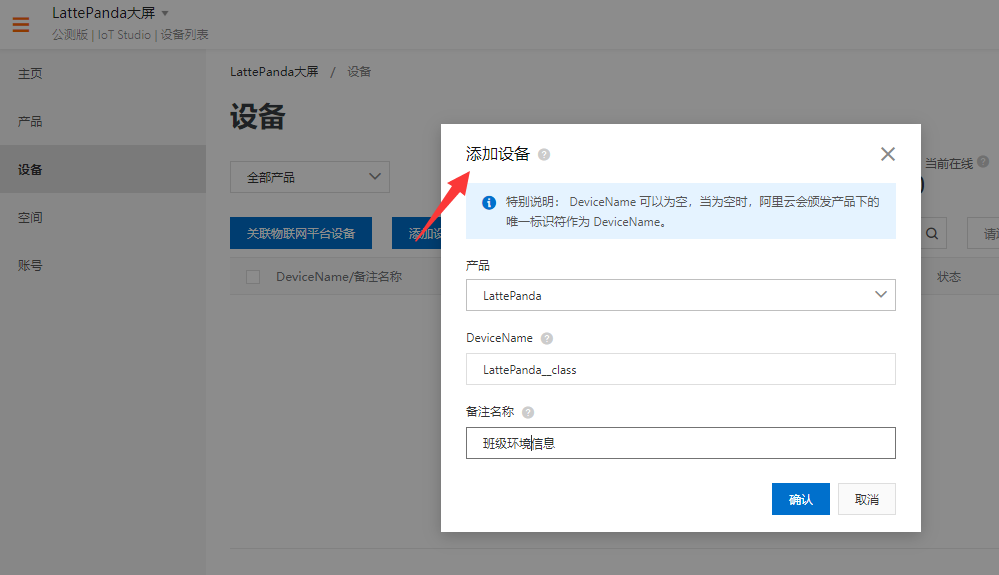Click the blue info icon in the notice
The image size is (999, 575).
pyautogui.click(x=489, y=203)
